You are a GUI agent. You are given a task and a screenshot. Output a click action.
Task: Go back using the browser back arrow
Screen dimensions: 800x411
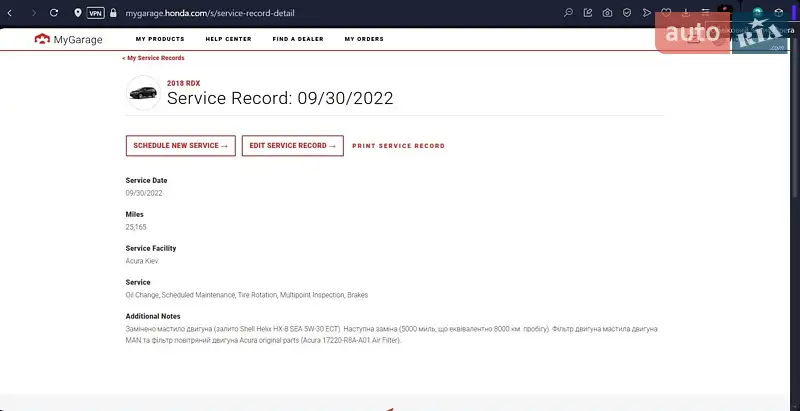[10, 13]
